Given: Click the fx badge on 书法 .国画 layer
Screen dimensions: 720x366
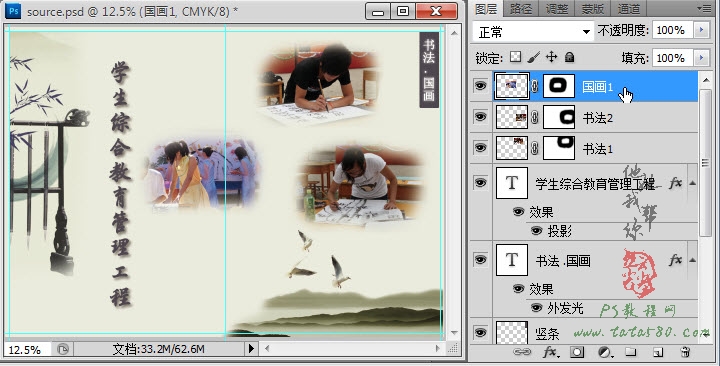Looking at the screenshot, I should pos(675,260).
